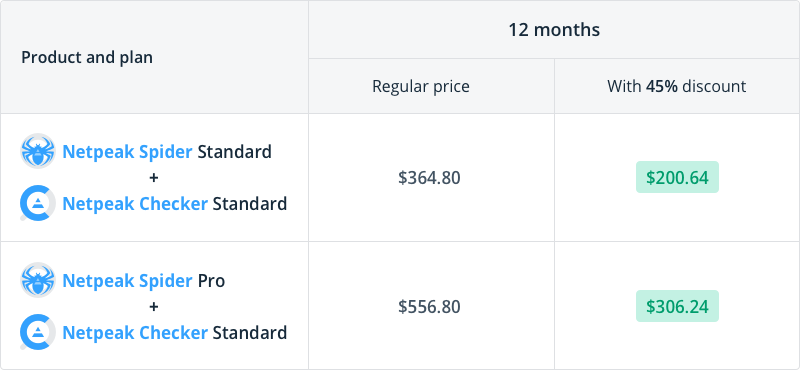Open Netpeak Spider link next to Pro
The height and width of the screenshot is (370, 800).
pos(127,281)
